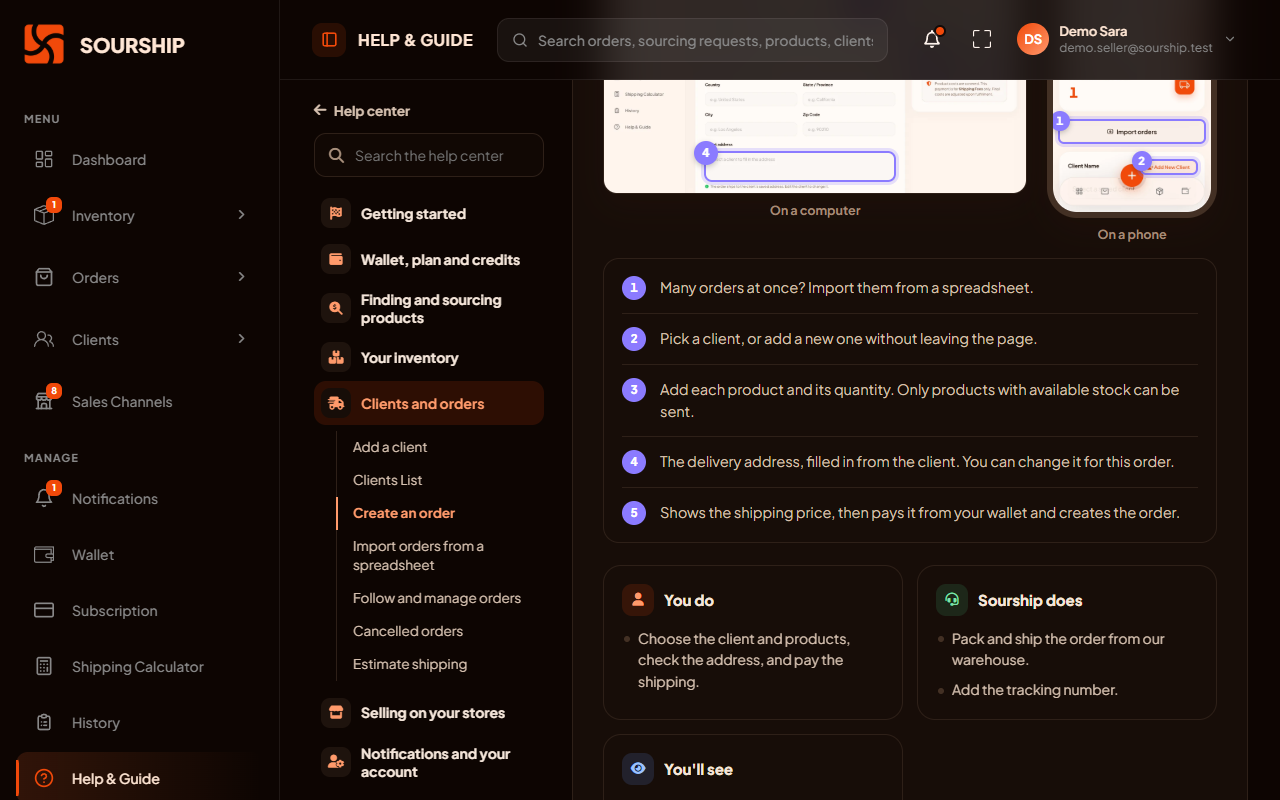1280x800 pixels.
Task: Toggle fullscreen mode icon
Action: (982, 39)
